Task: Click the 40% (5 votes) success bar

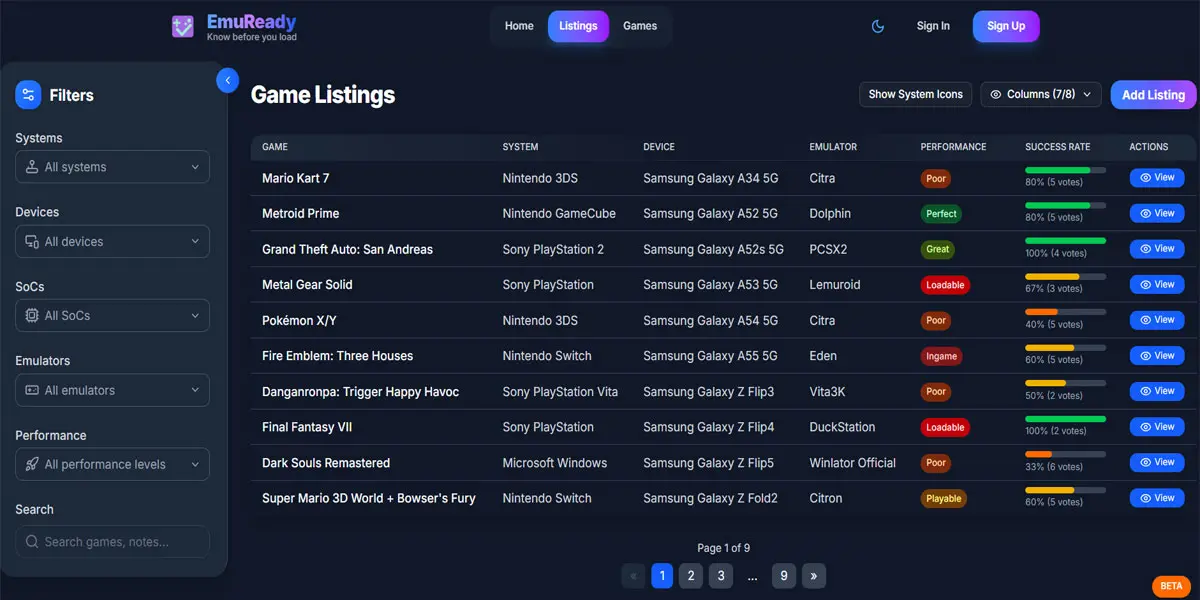Action: coord(1066,312)
